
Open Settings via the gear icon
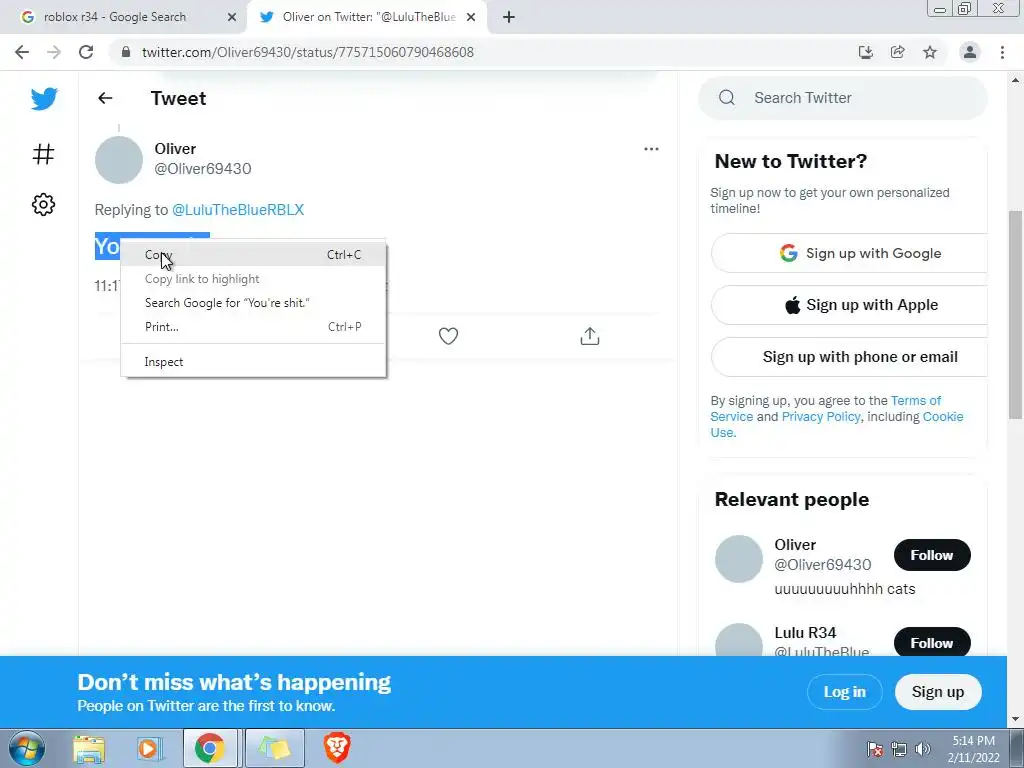43,204
